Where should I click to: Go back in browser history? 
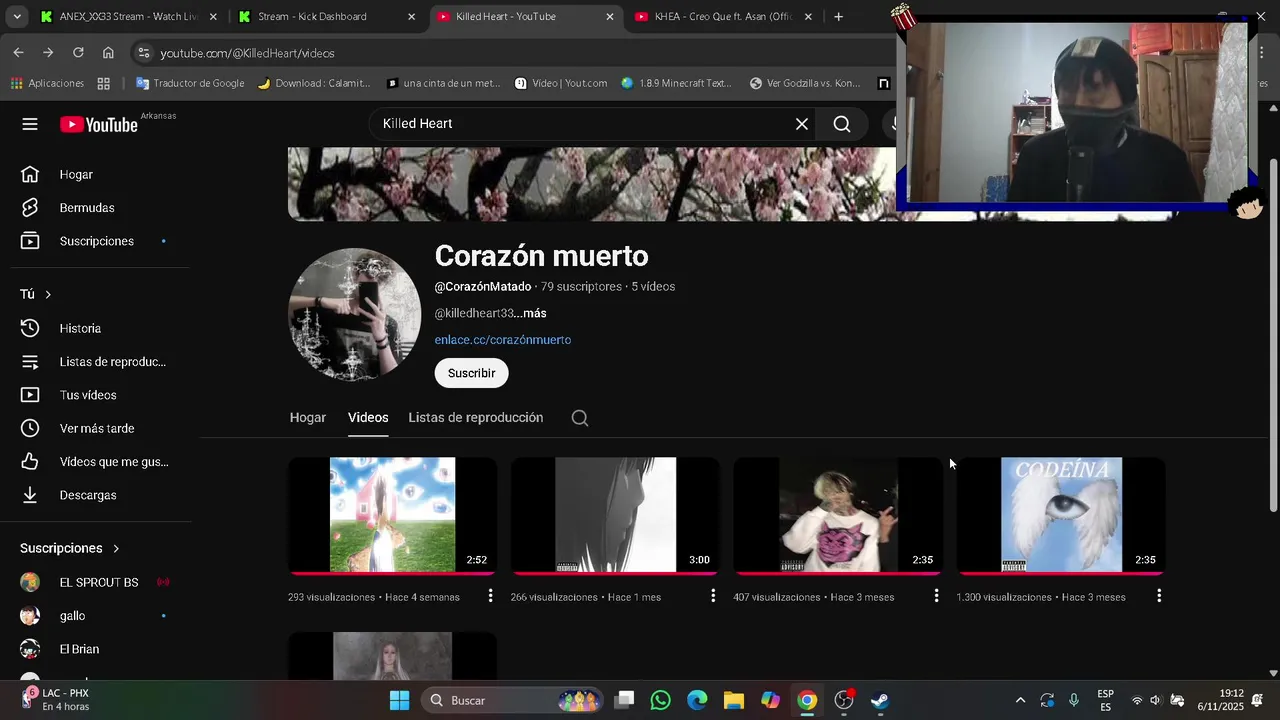19,52
